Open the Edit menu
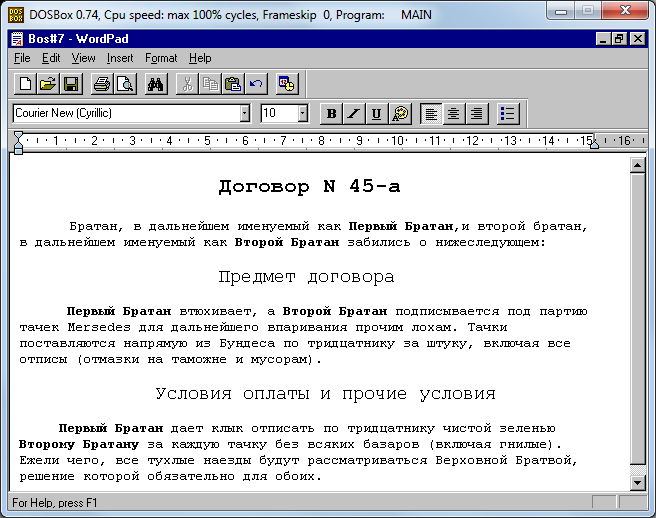This screenshot has width=656, height=518. click(x=51, y=58)
